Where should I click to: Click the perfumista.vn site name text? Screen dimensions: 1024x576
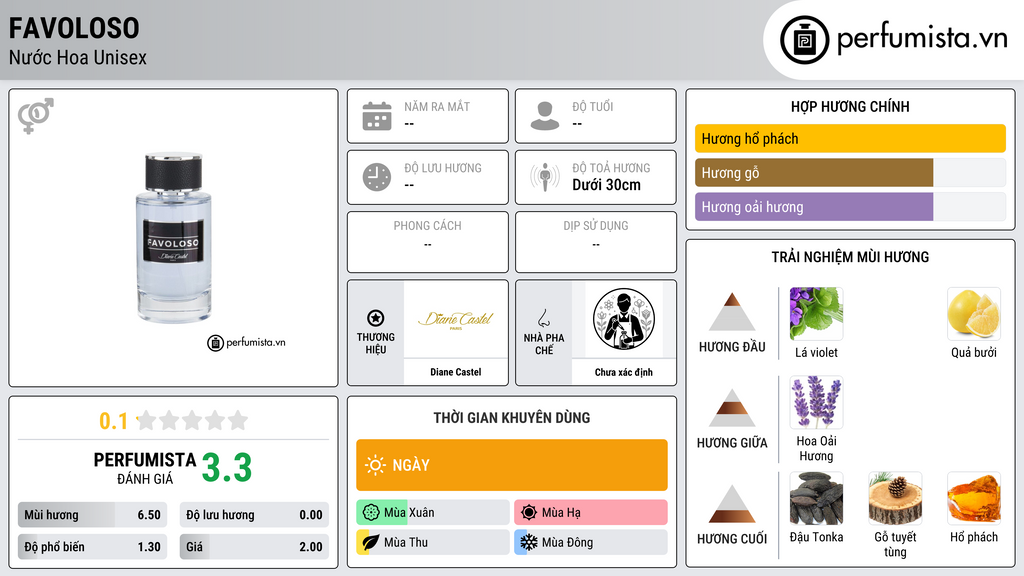coord(922,39)
